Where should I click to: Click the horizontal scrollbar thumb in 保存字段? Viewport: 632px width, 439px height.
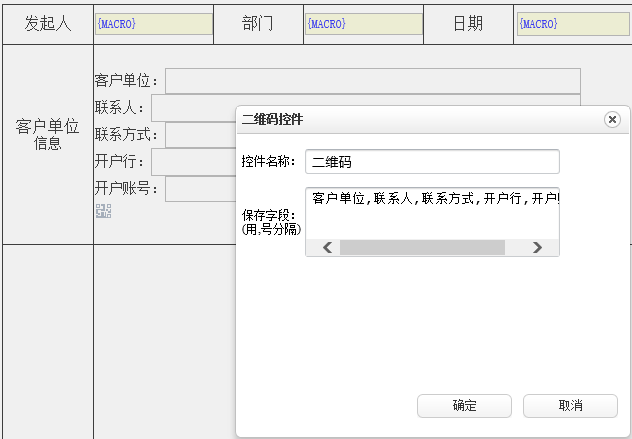pyautogui.click(x=421, y=247)
